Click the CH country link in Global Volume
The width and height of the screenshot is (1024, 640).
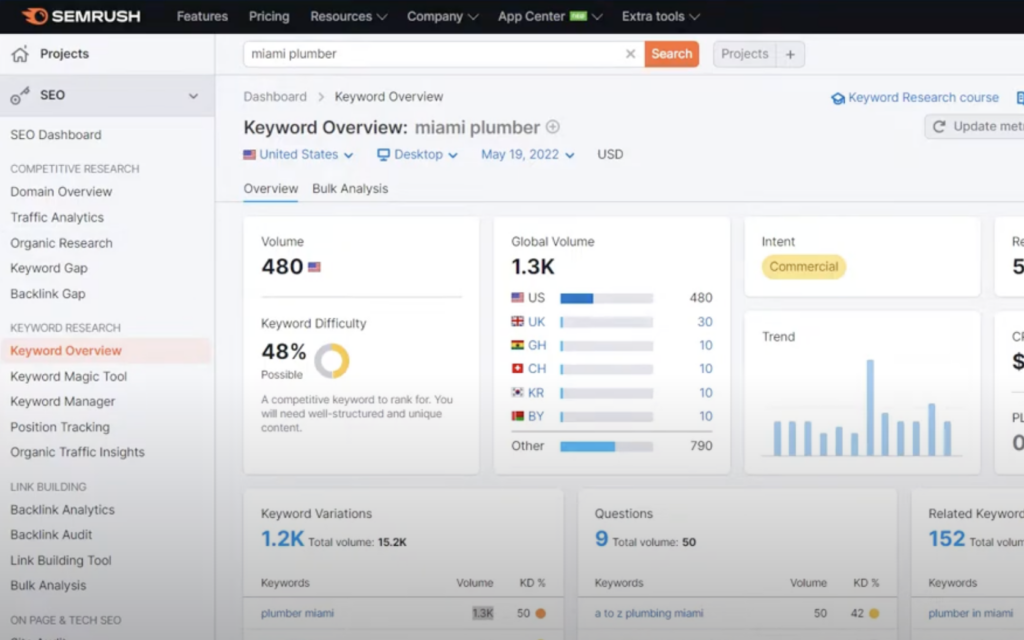pos(537,369)
